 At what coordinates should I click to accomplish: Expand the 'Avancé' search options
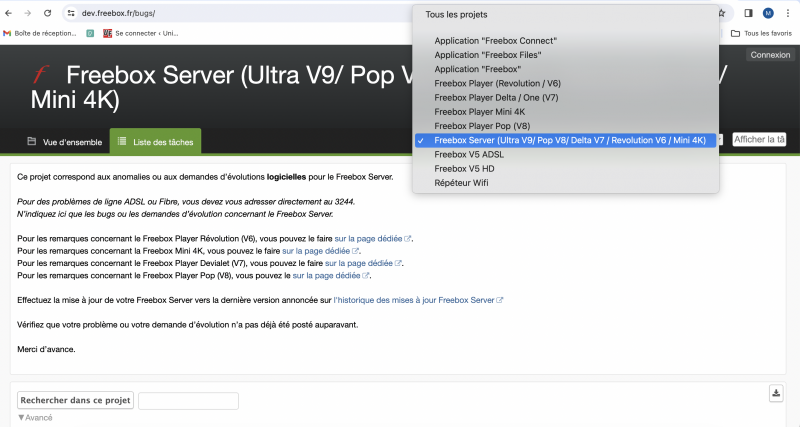[x=35, y=417]
